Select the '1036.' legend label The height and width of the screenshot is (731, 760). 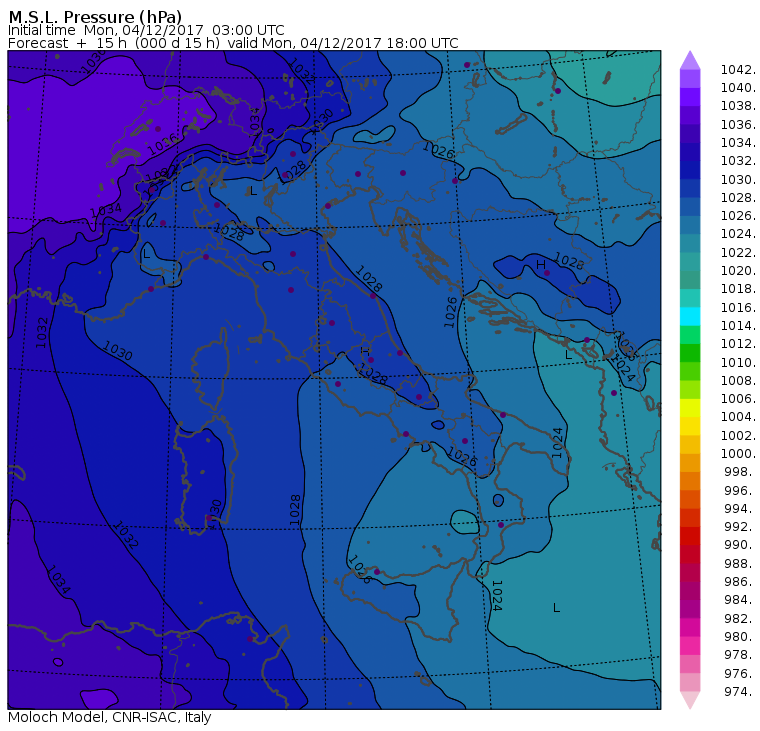(738, 125)
